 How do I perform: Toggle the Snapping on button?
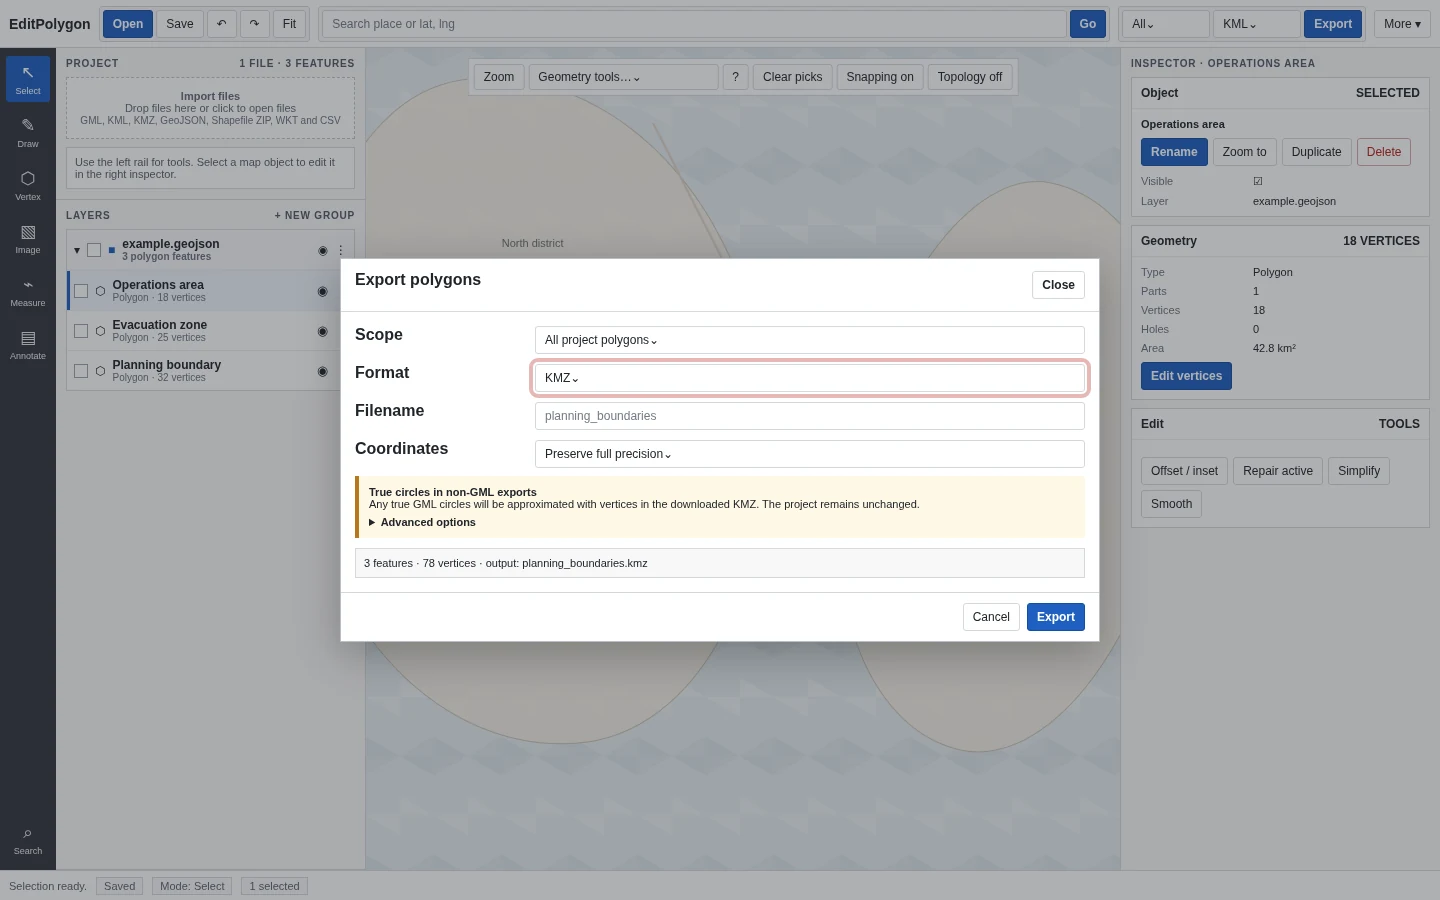pos(880,77)
